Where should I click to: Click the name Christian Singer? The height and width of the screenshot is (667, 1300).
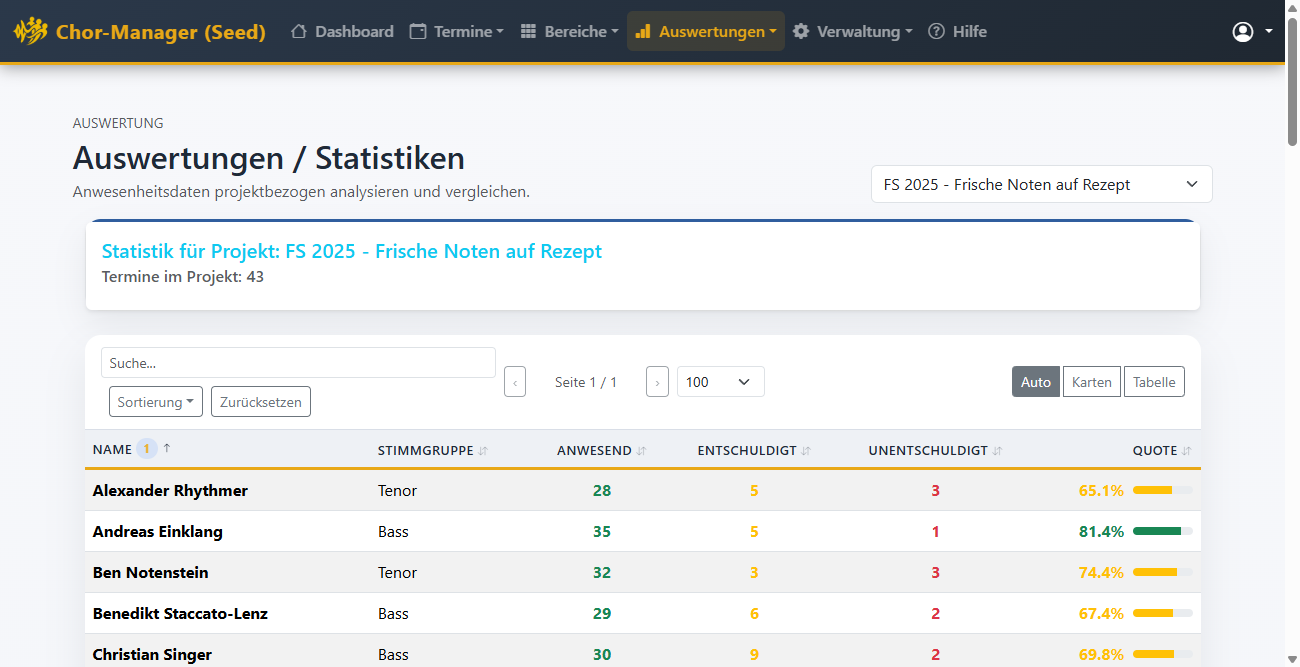pyautogui.click(x=153, y=655)
